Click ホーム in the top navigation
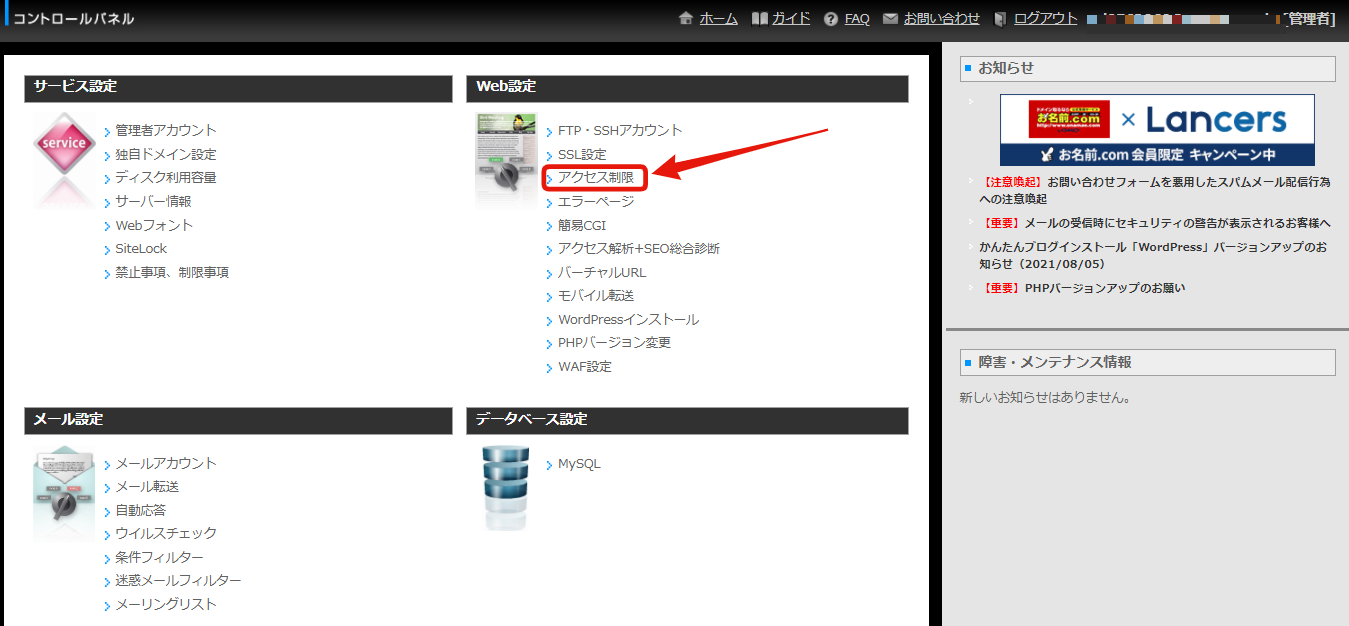This screenshot has width=1349, height=626. (718, 19)
